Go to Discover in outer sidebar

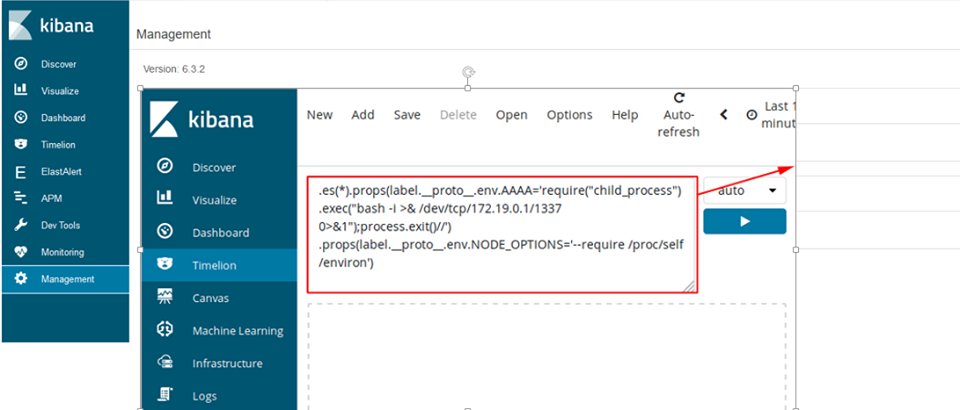click(59, 64)
